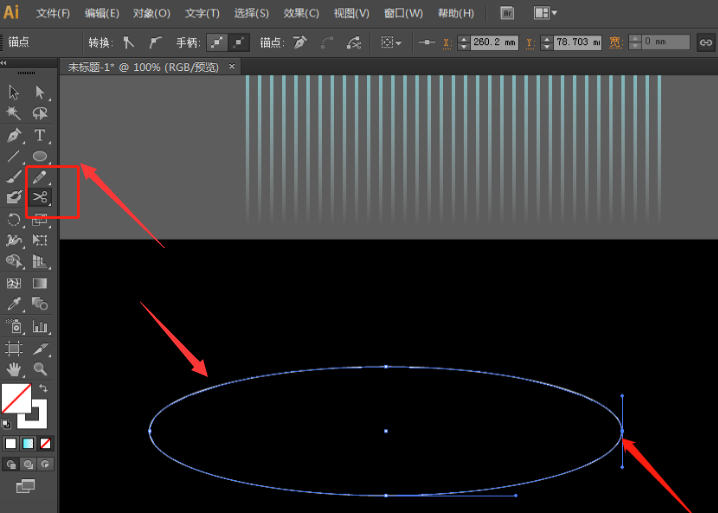718x513 pixels.
Task: Choose the Lasso tool
Action: point(40,113)
